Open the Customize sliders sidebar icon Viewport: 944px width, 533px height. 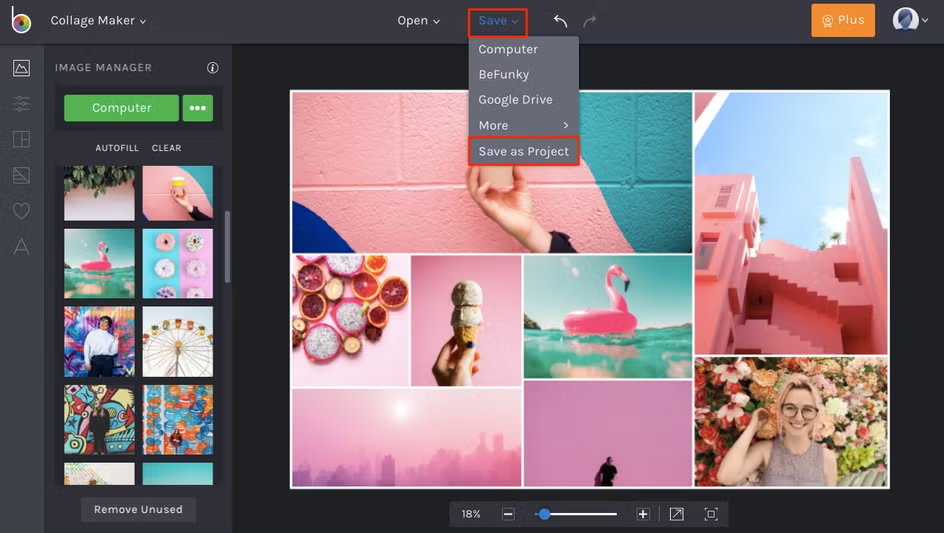[21, 104]
